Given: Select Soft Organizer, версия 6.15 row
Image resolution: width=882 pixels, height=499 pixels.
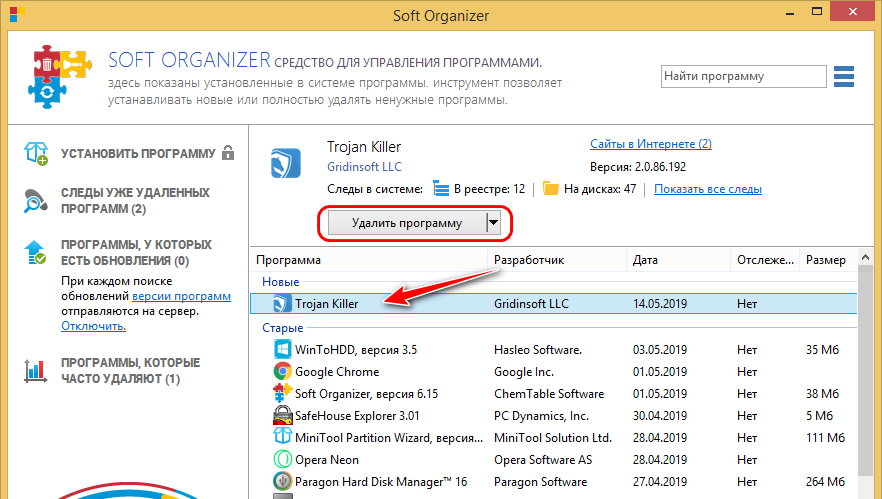Looking at the screenshot, I should pos(554,393).
